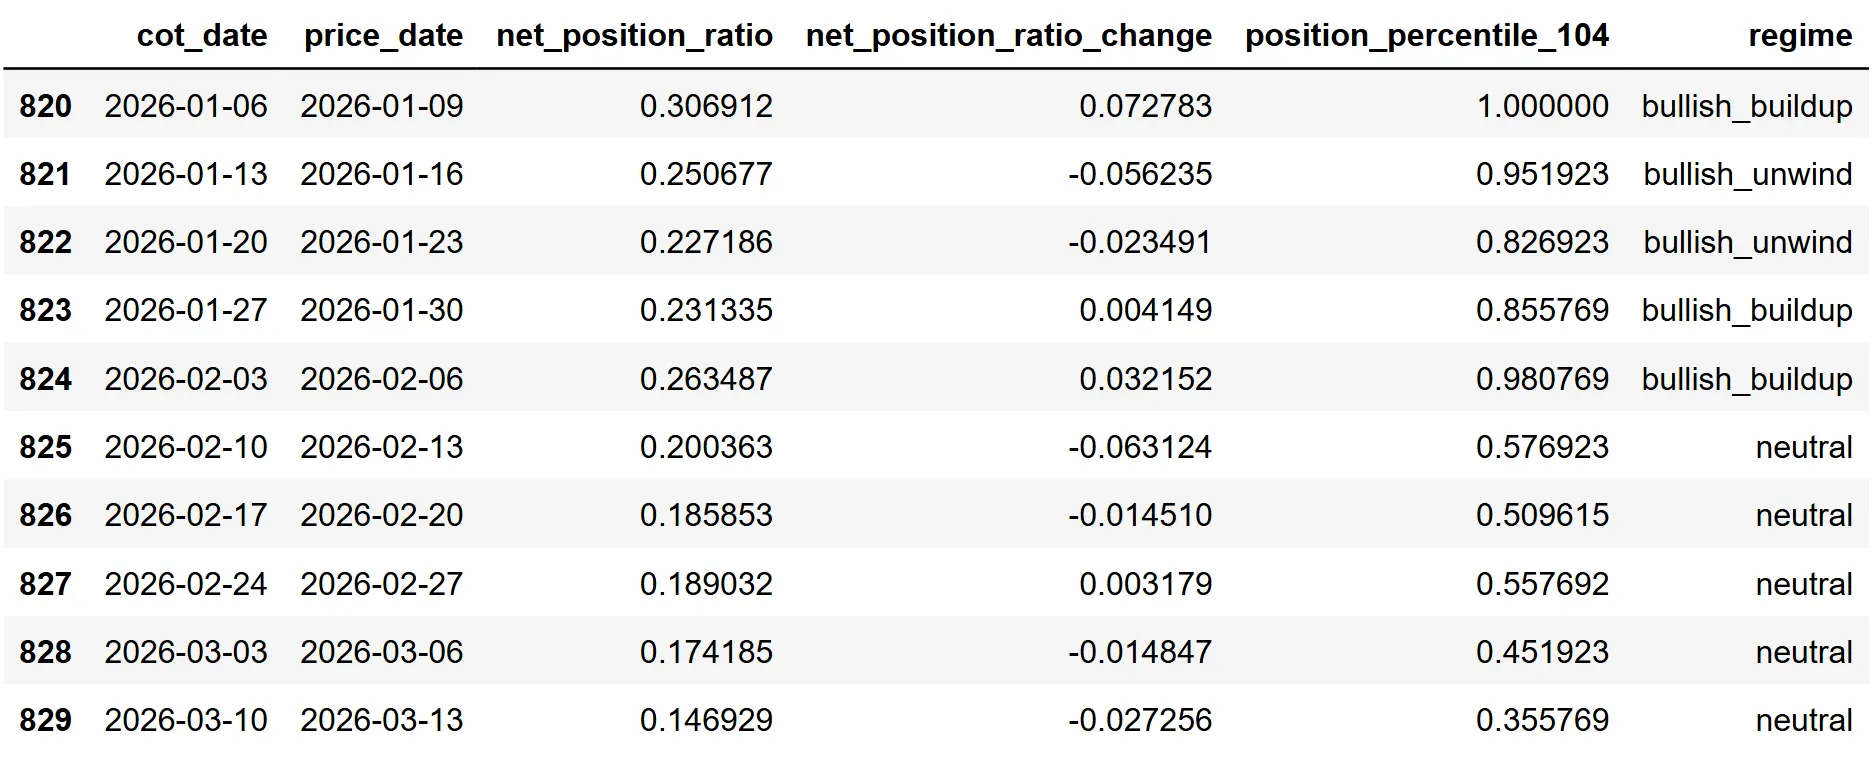Screen dimensions: 1876x765
Task: Click the percentile value 0.355769
Action: pyautogui.click(x=1542, y=720)
